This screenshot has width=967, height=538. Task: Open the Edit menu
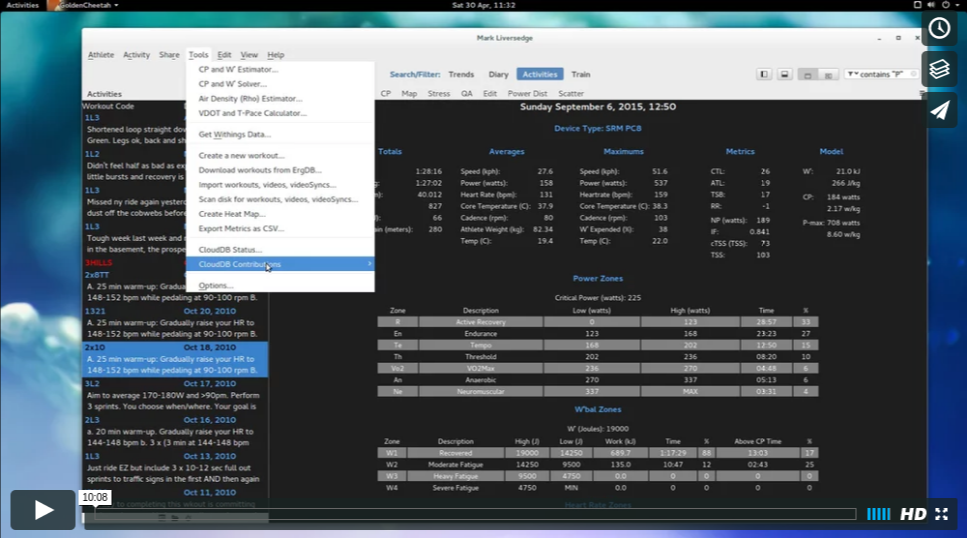(224, 55)
